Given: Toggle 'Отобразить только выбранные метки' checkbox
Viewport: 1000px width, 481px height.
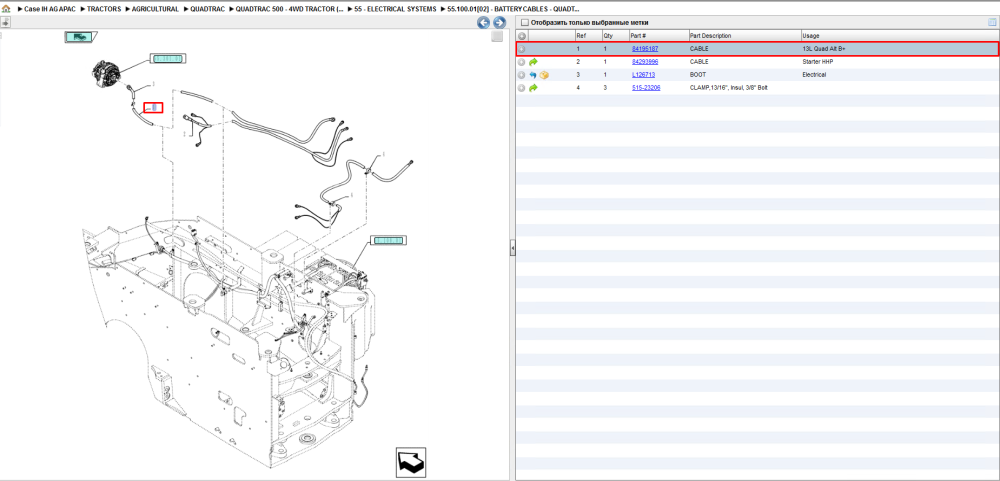Looking at the screenshot, I should (525, 22).
